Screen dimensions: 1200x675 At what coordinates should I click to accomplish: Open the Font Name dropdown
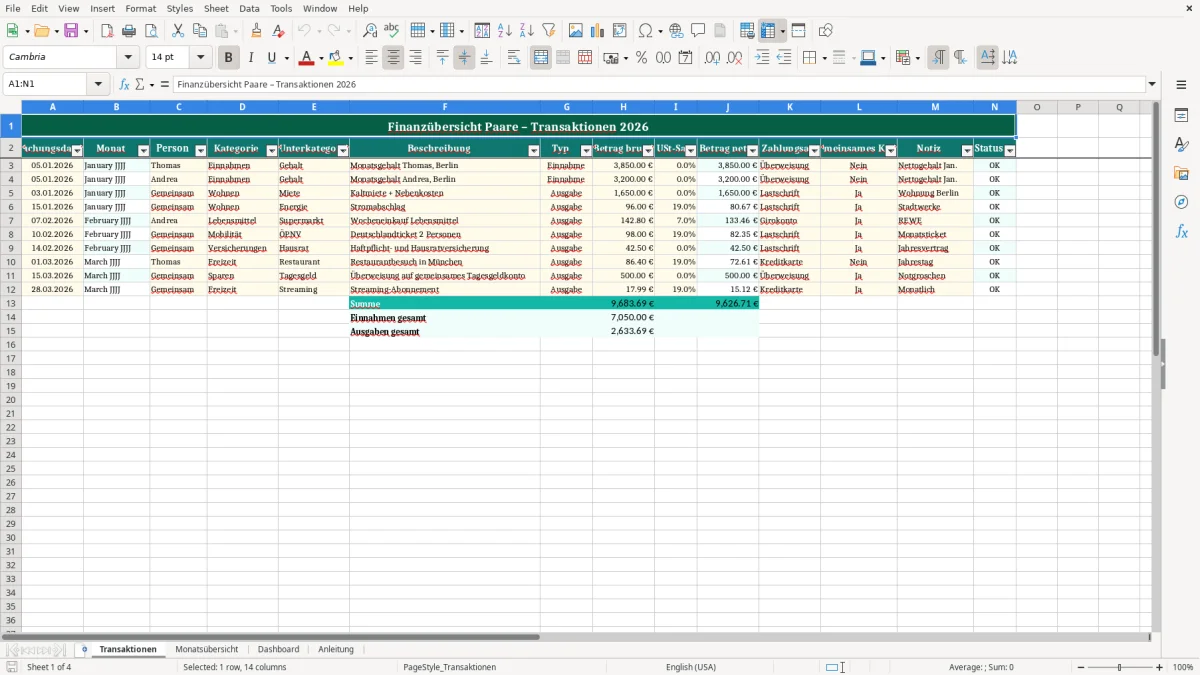pyautogui.click(x=128, y=58)
